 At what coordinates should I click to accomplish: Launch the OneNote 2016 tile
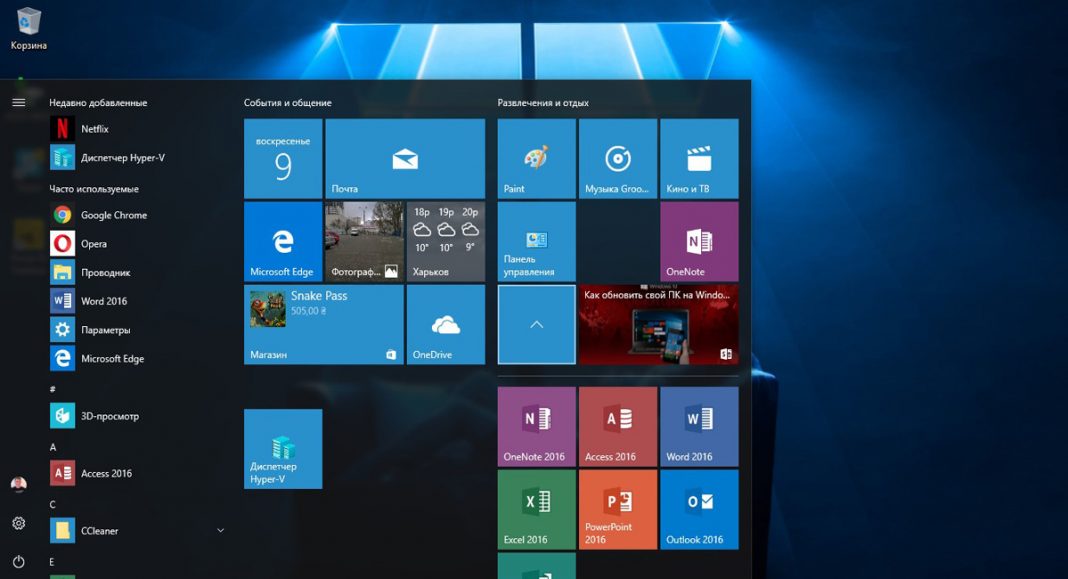(537, 427)
